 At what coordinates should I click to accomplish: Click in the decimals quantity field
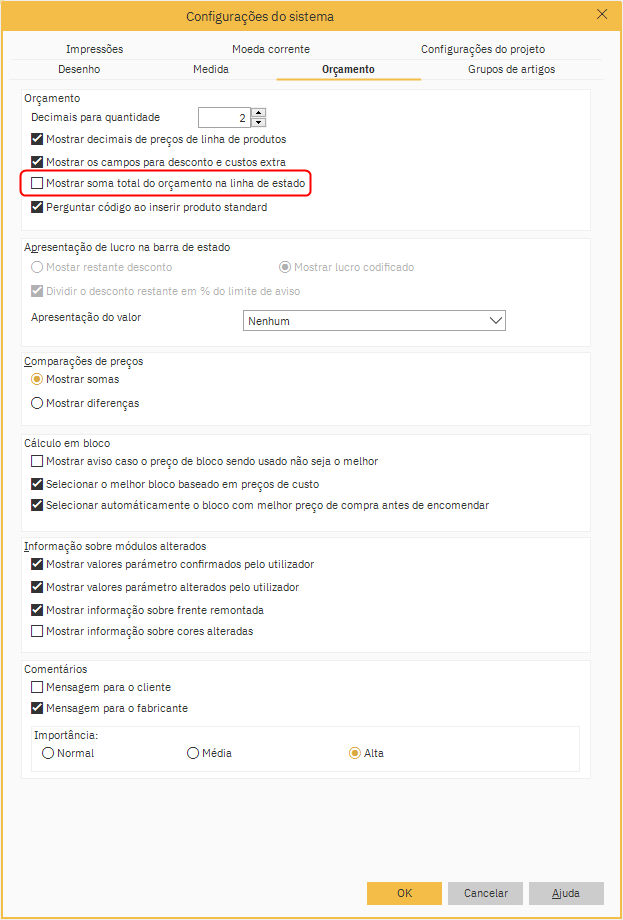223,118
